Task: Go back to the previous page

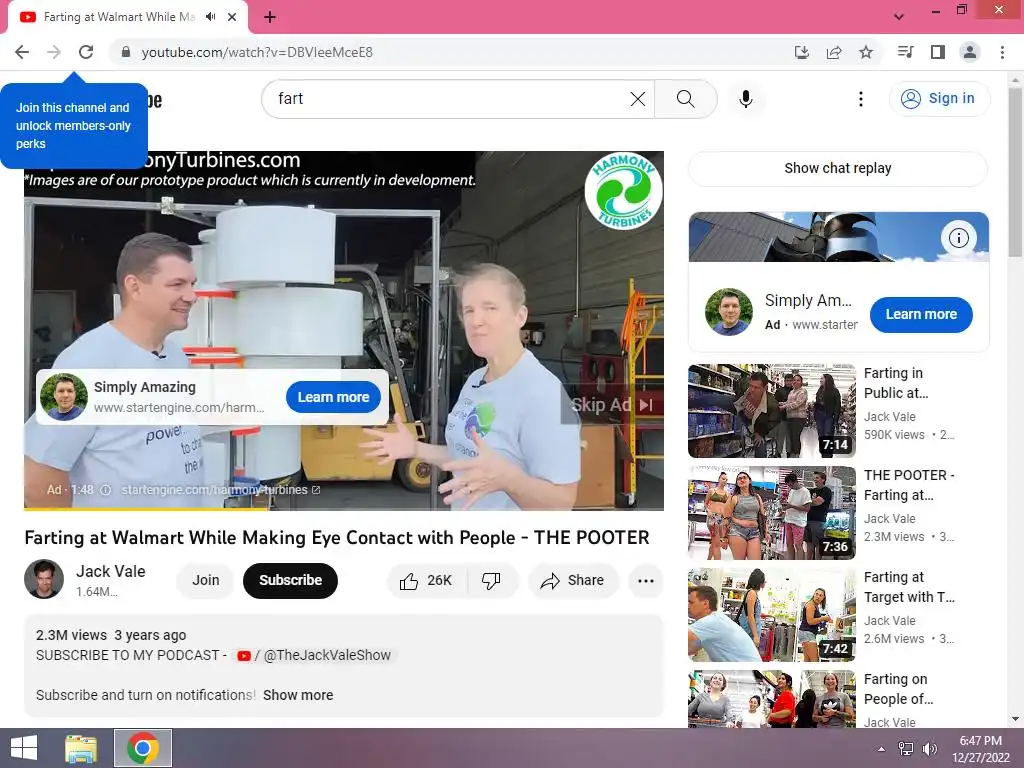Action: (x=22, y=52)
